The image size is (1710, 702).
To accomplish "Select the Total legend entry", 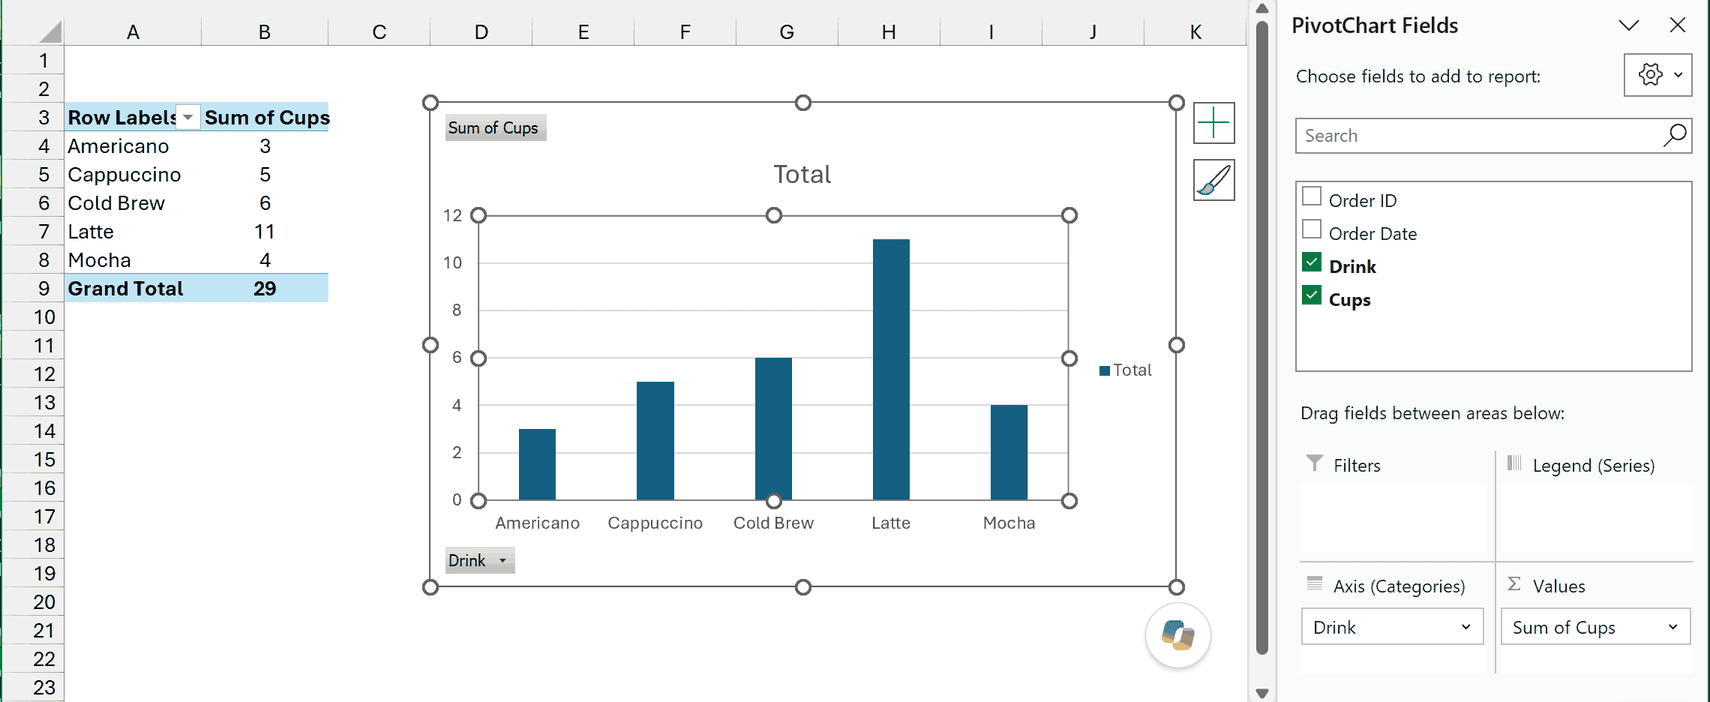I will pyautogui.click(x=1125, y=370).
